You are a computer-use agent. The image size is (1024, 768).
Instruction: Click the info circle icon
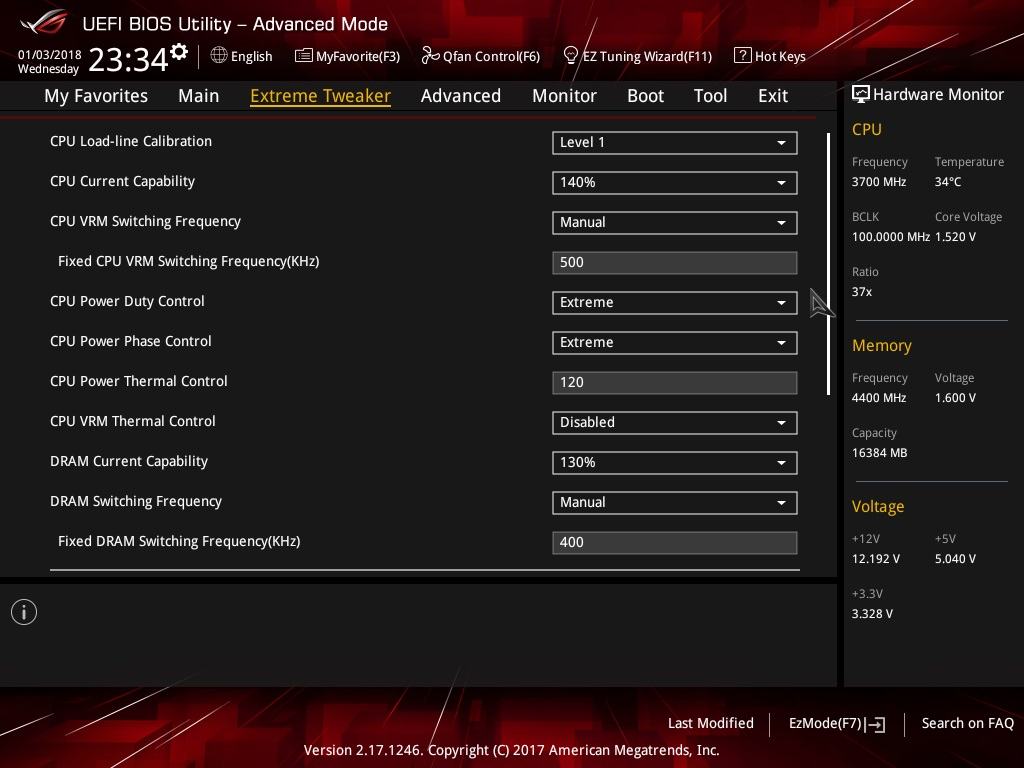tap(24, 612)
